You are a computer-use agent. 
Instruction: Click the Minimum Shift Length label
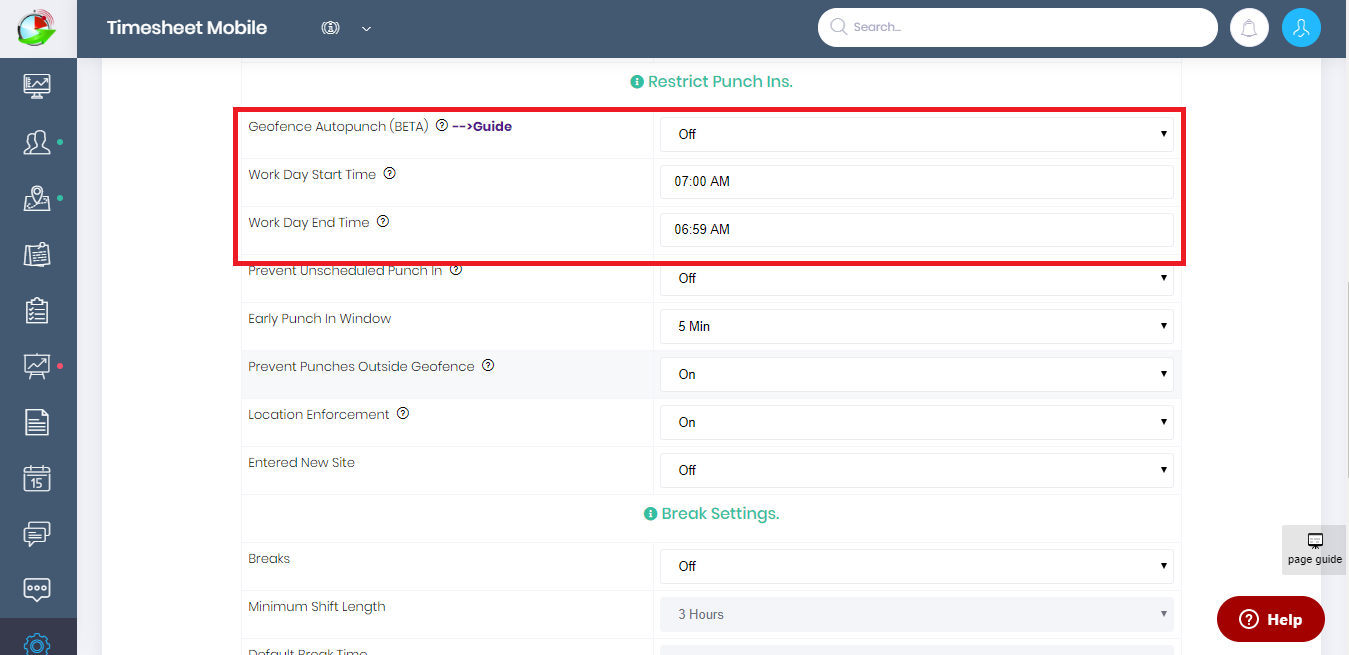(x=317, y=607)
